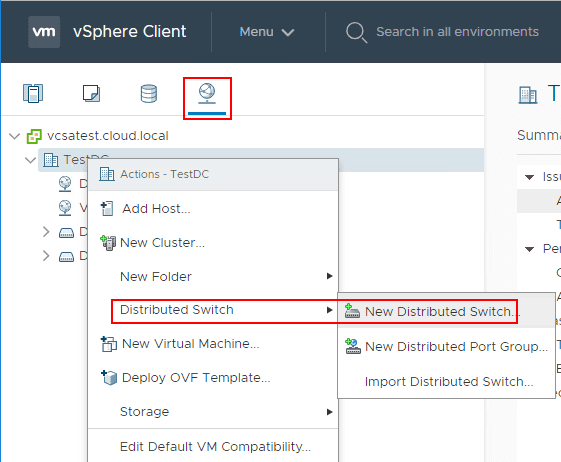Choose New Virtual Machine... menu entry
The image size is (561, 462).
[x=213, y=344]
